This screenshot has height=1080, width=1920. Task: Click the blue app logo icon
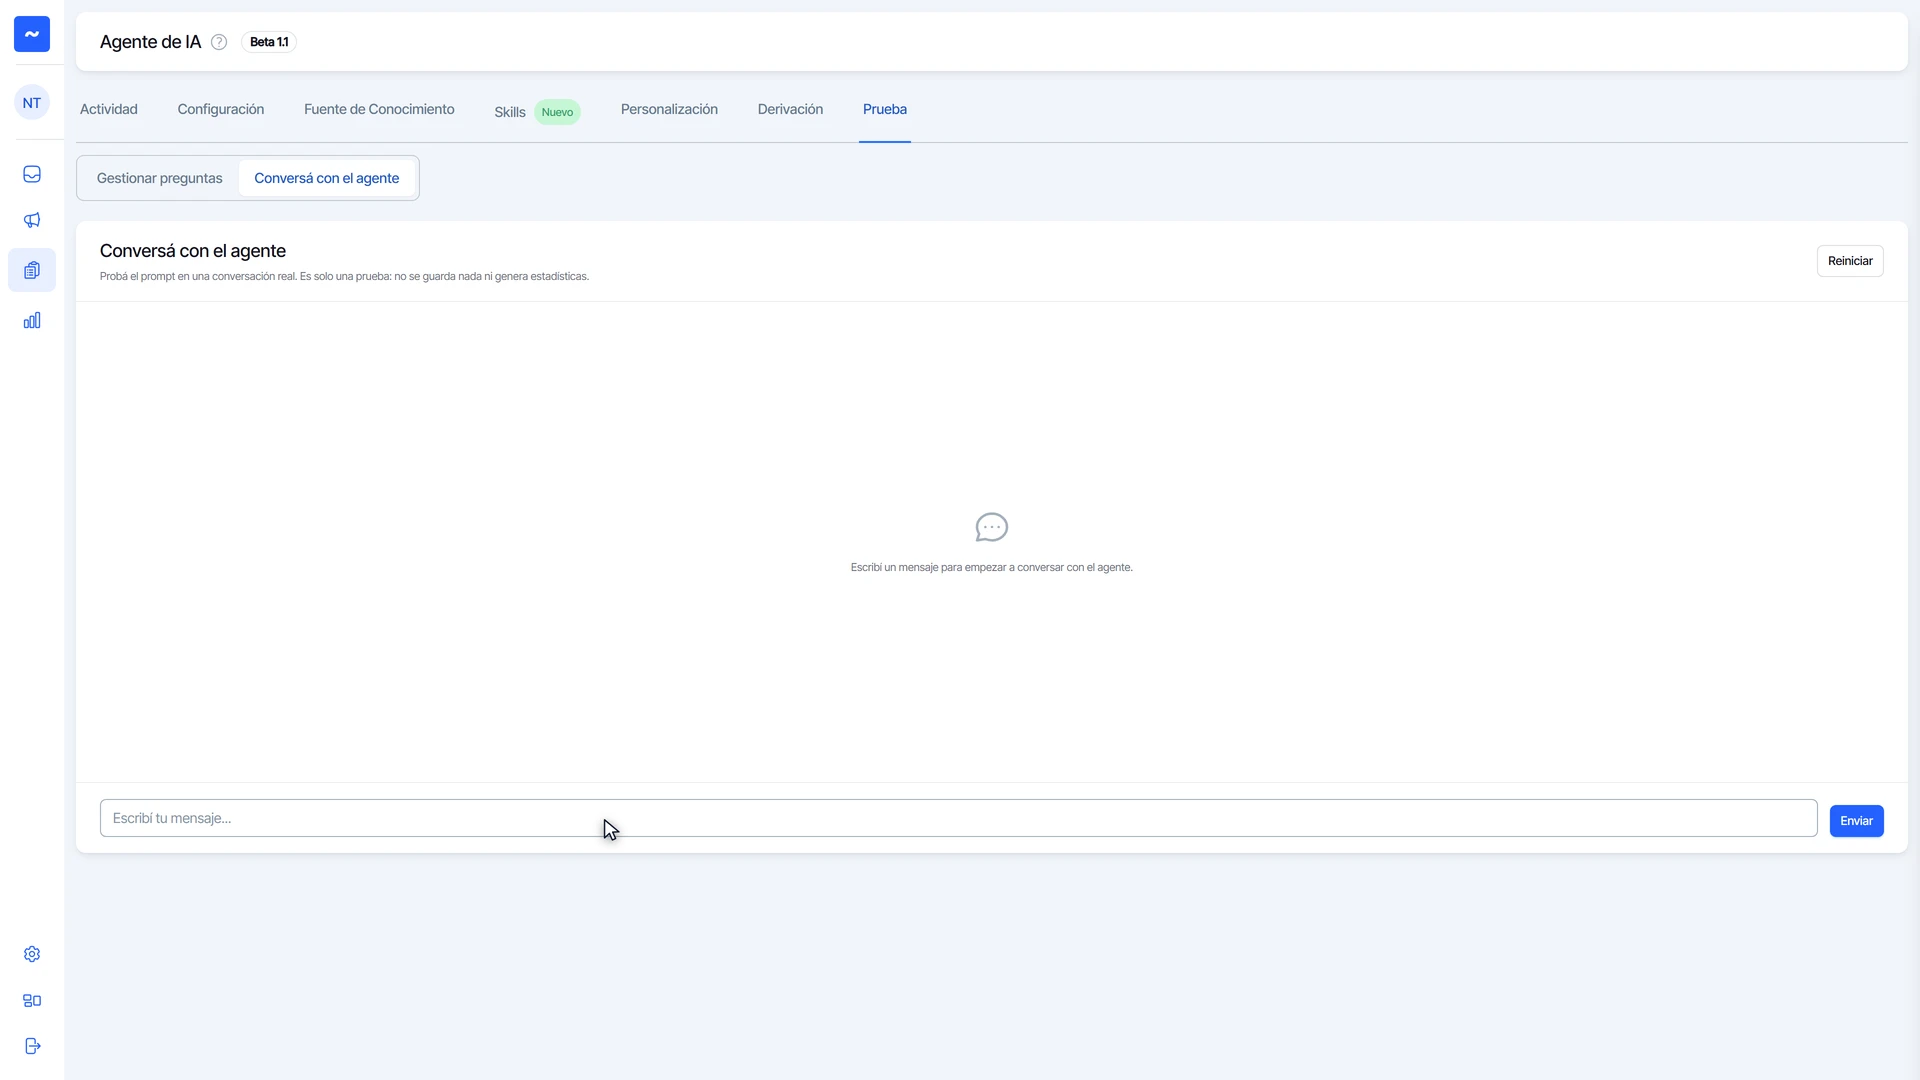(32, 34)
